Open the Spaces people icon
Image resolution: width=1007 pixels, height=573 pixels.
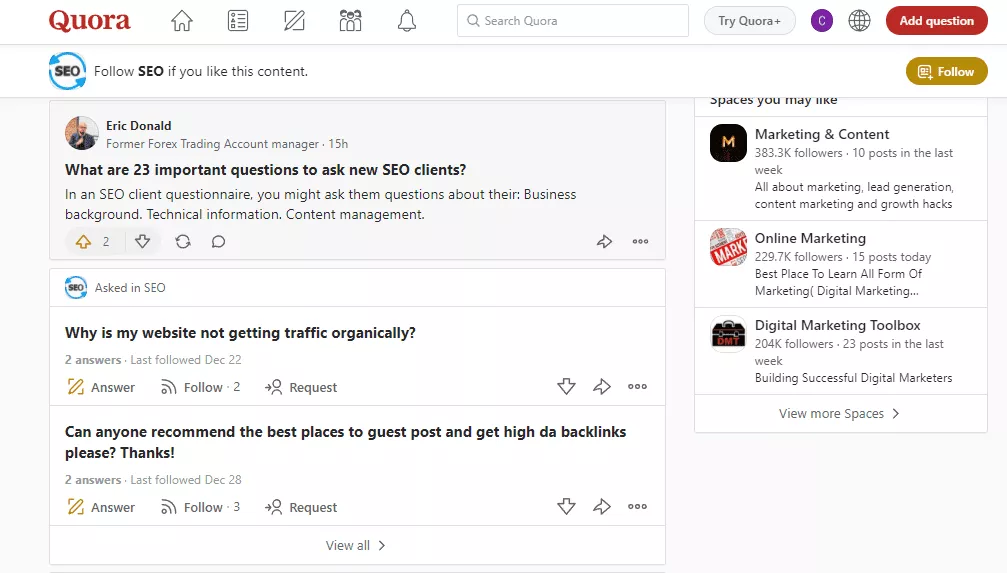coord(350,21)
